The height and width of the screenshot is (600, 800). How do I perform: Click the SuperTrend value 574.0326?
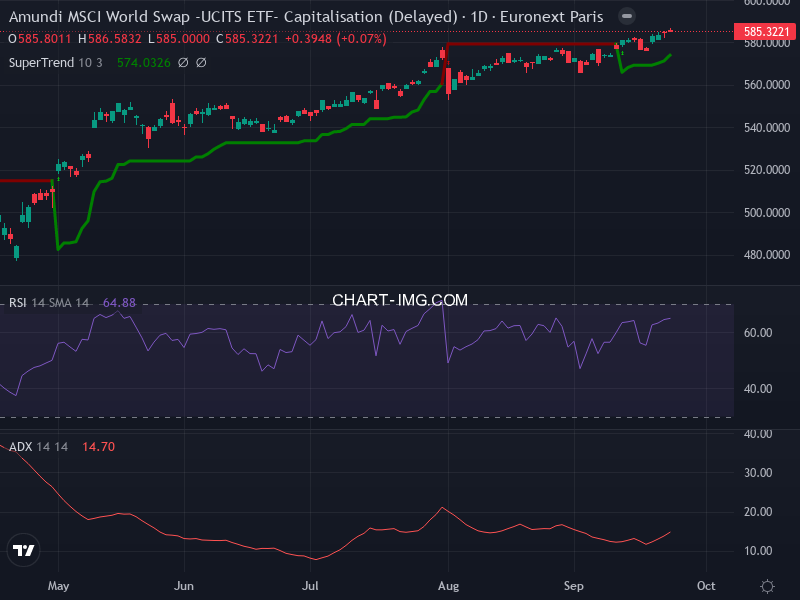pos(144,62)
